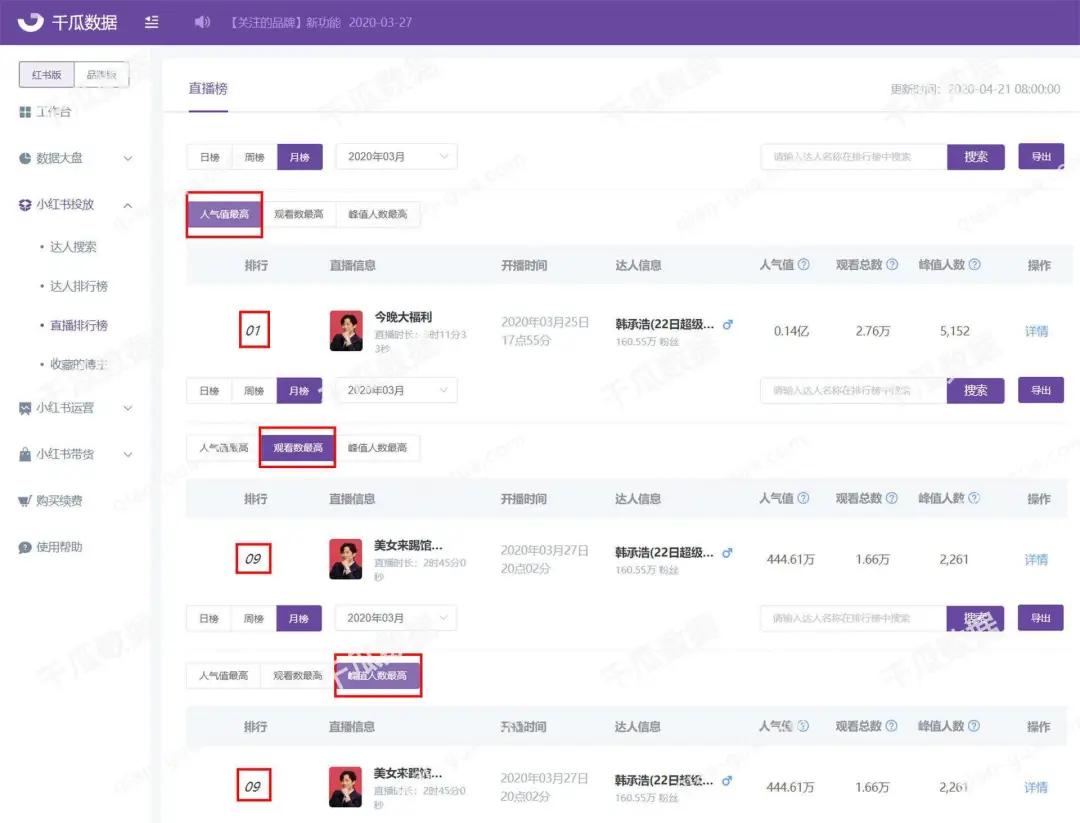Select 日榜 in the top ranking filter
The height and width of the screenshot is (823, 1080).
click(209, 157)
